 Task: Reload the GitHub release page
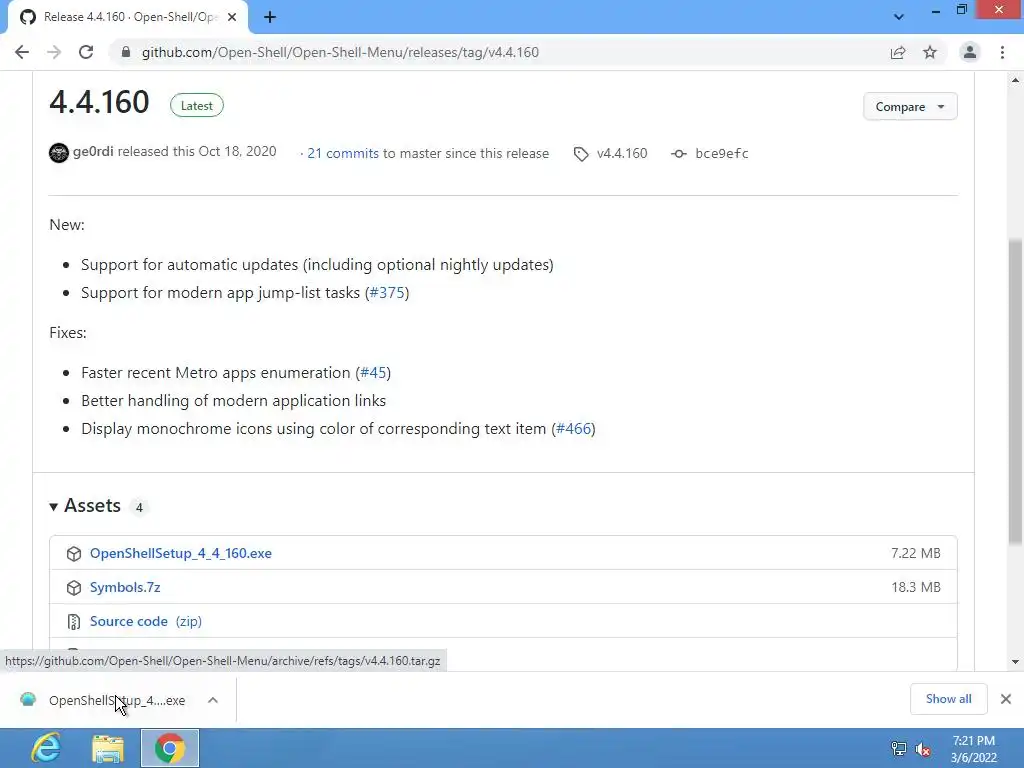[86, 52]
